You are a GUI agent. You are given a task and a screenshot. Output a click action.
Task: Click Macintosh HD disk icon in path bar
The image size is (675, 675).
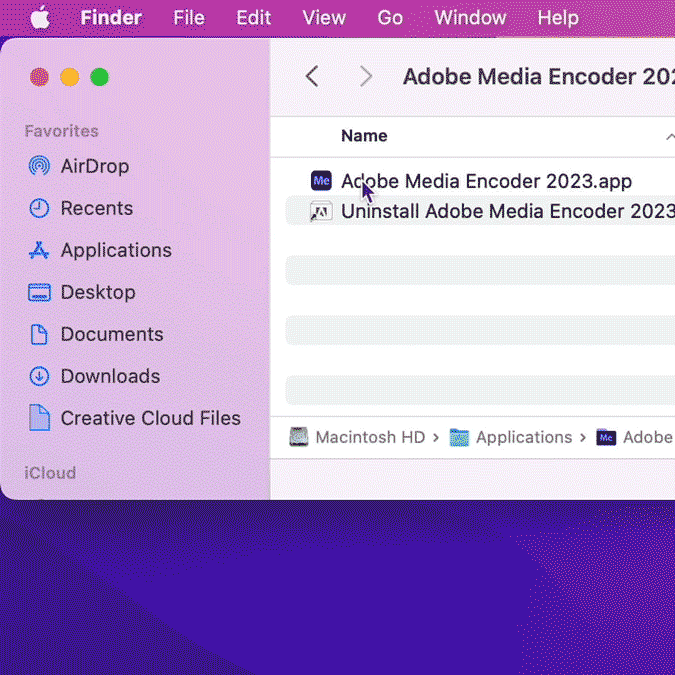tap(299, 437)
